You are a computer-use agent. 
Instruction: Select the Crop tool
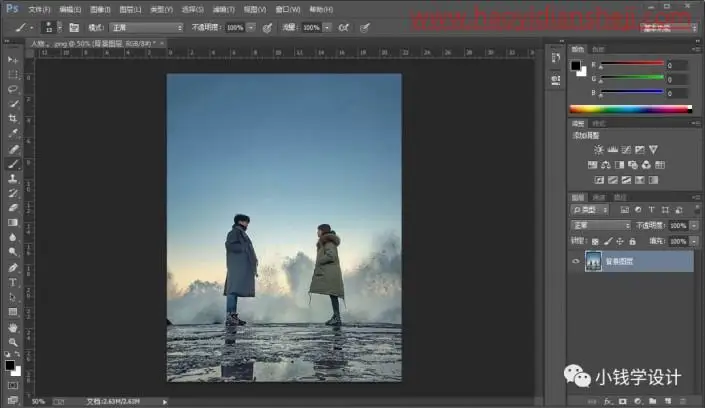click(x=13, y=119)
